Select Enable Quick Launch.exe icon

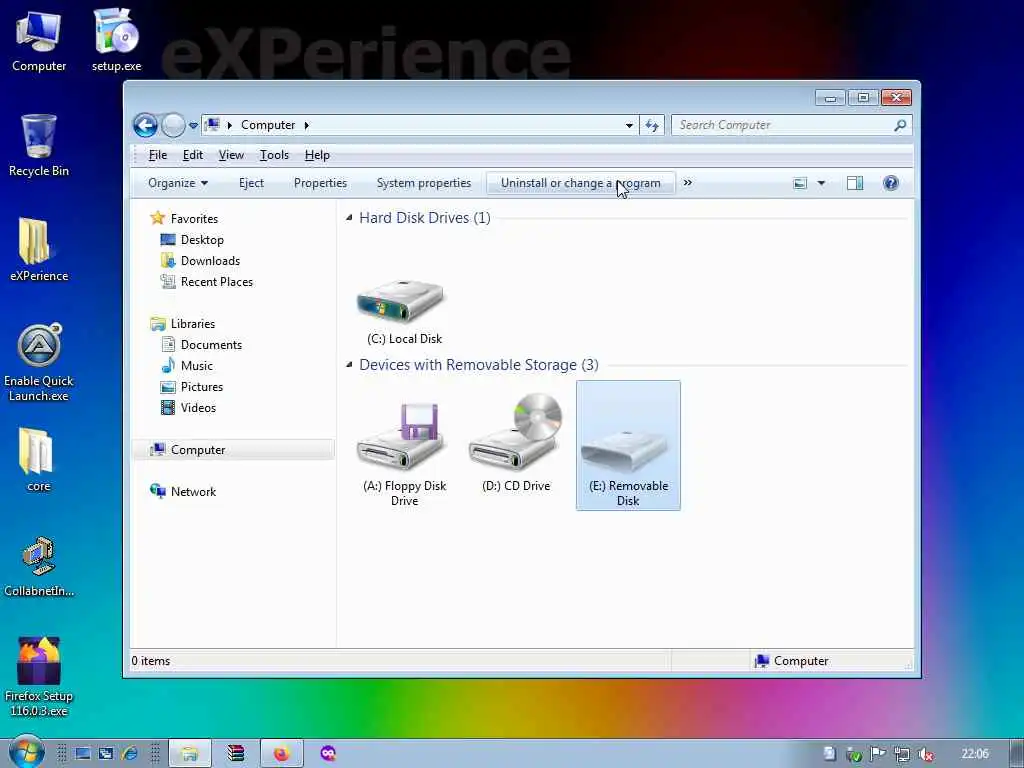click(39, 362)
